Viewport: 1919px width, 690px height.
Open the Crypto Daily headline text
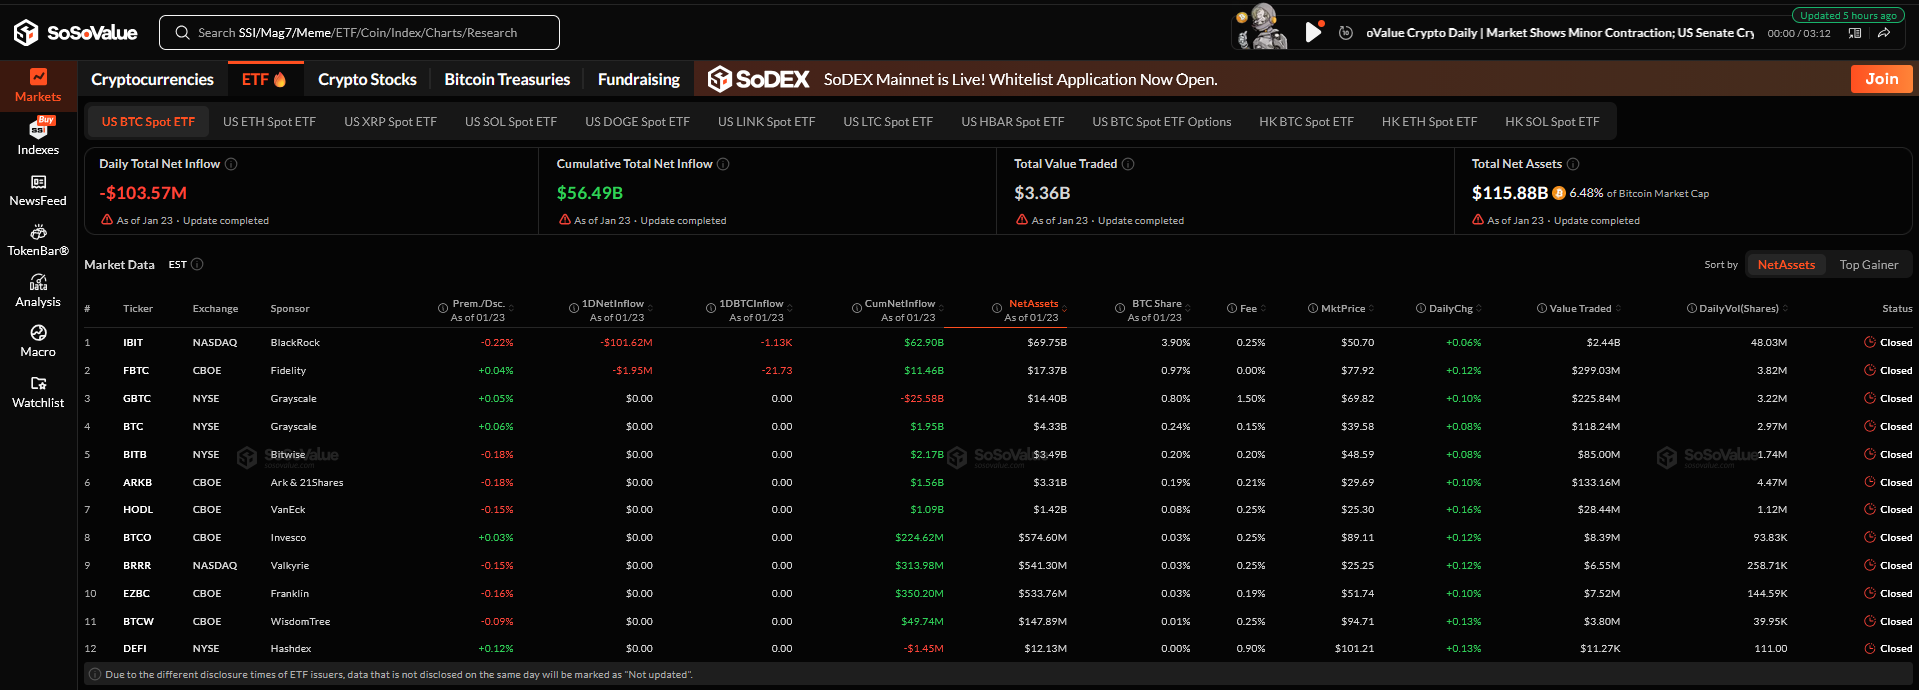point(1560,32)
